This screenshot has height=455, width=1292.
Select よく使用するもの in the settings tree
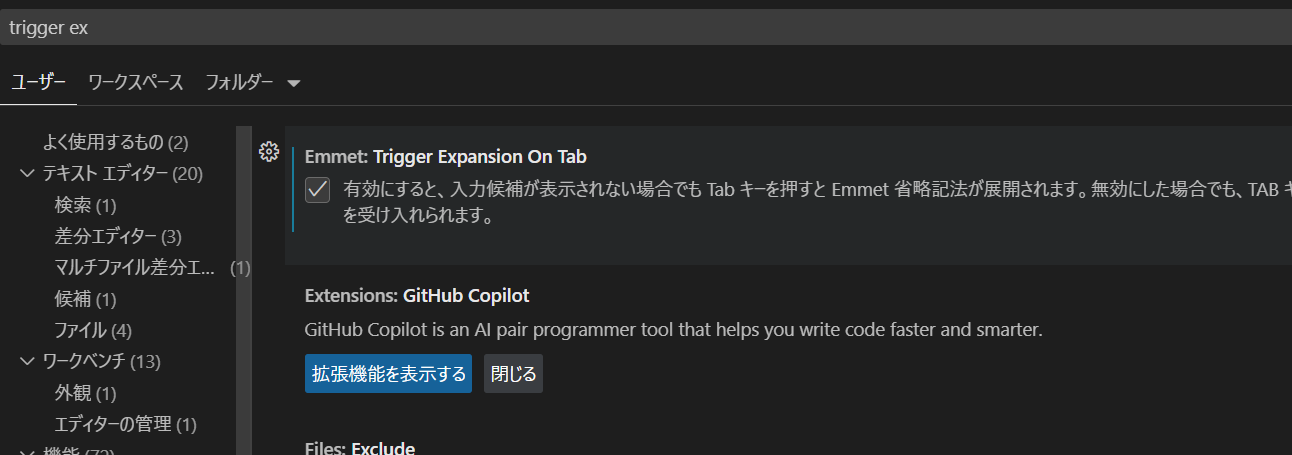pos(116,143)
